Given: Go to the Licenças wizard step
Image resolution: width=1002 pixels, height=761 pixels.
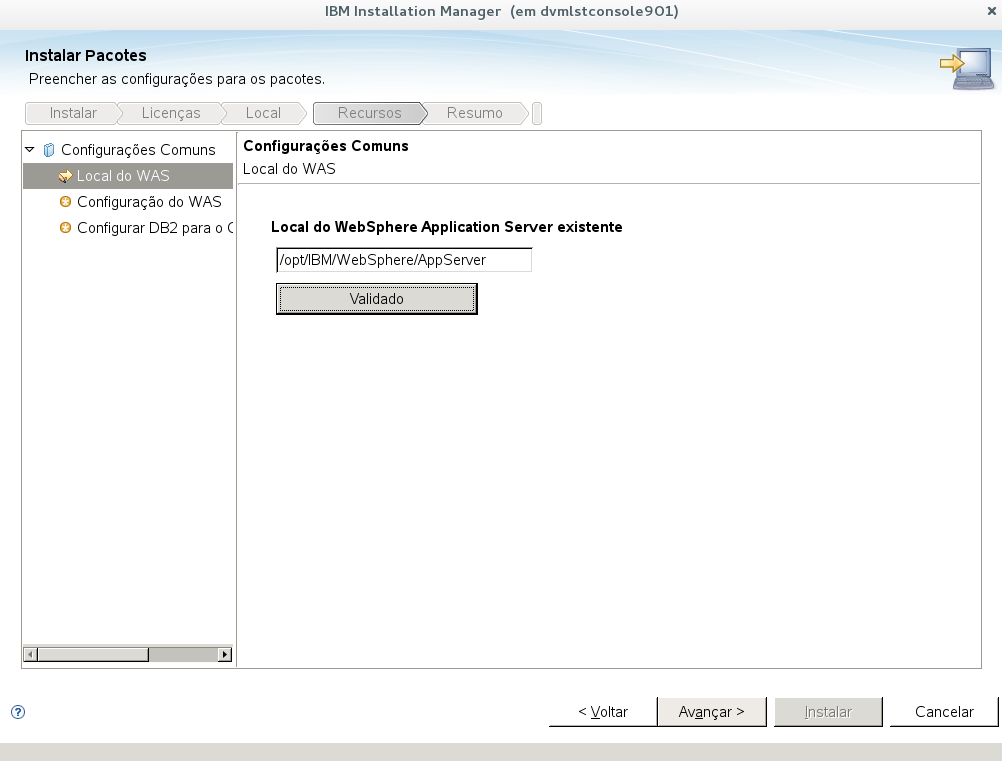Looking at the screenshot, I should point(171,113).
